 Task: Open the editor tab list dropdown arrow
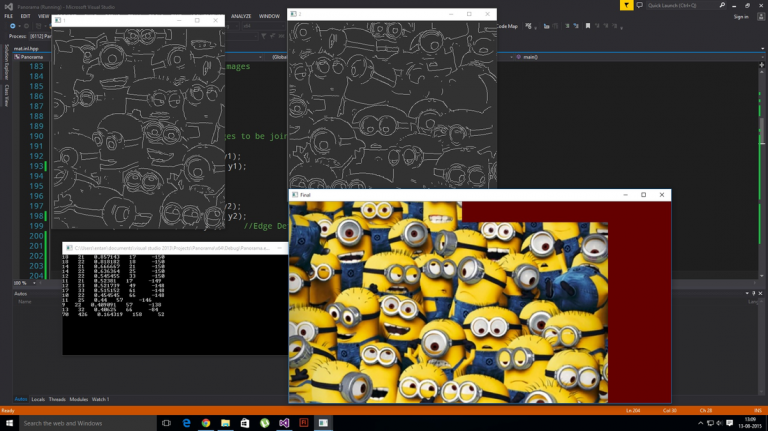762,48
